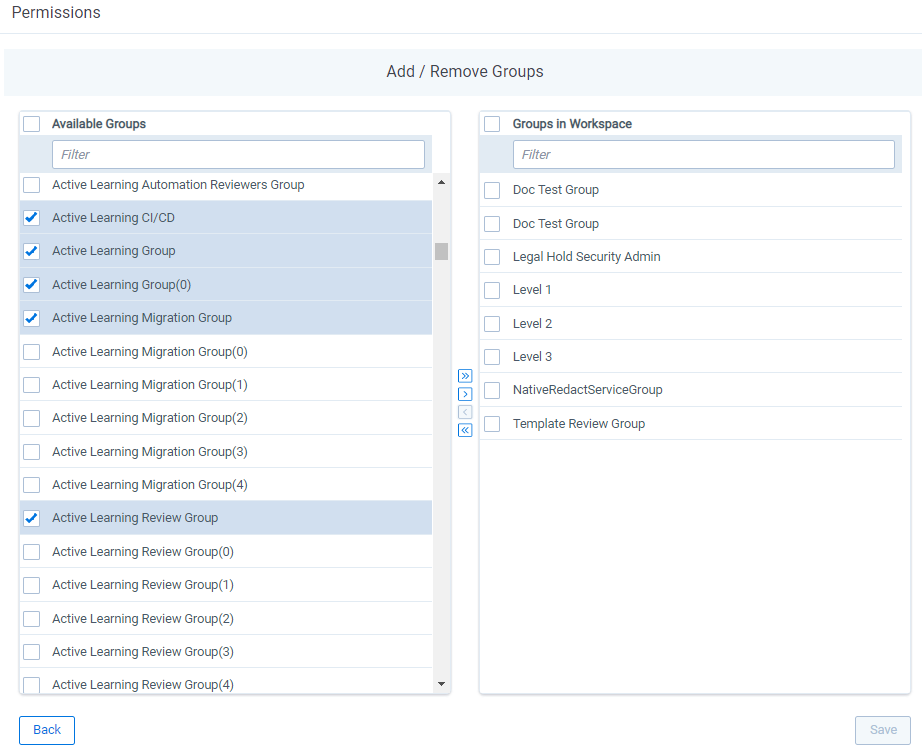Click the move selected left arrow icon
Image resolution: width=922 pixels, height=747 pixels.
coord(465,412)
